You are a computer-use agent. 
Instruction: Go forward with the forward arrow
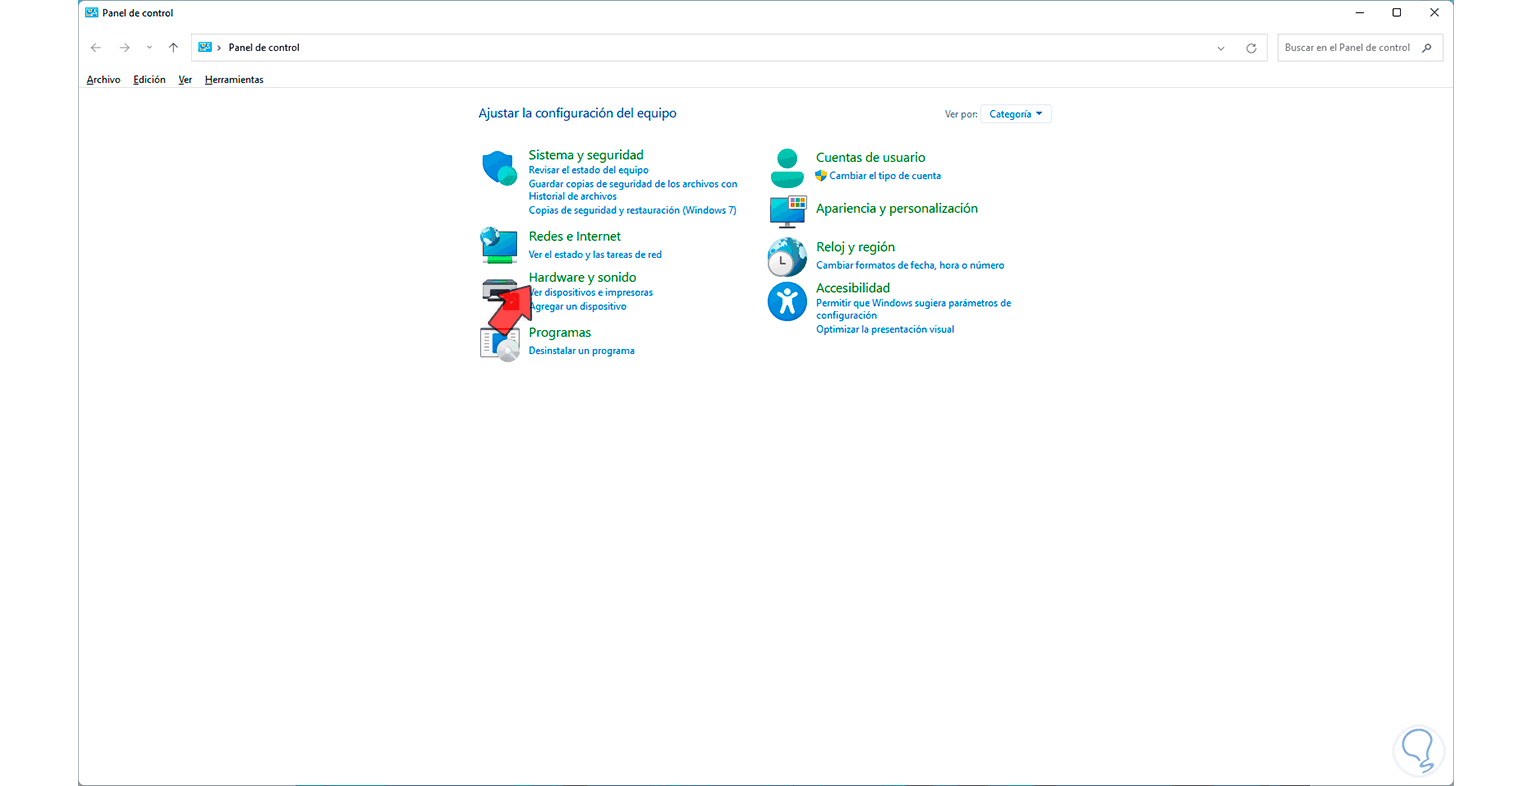click(125, 48)
